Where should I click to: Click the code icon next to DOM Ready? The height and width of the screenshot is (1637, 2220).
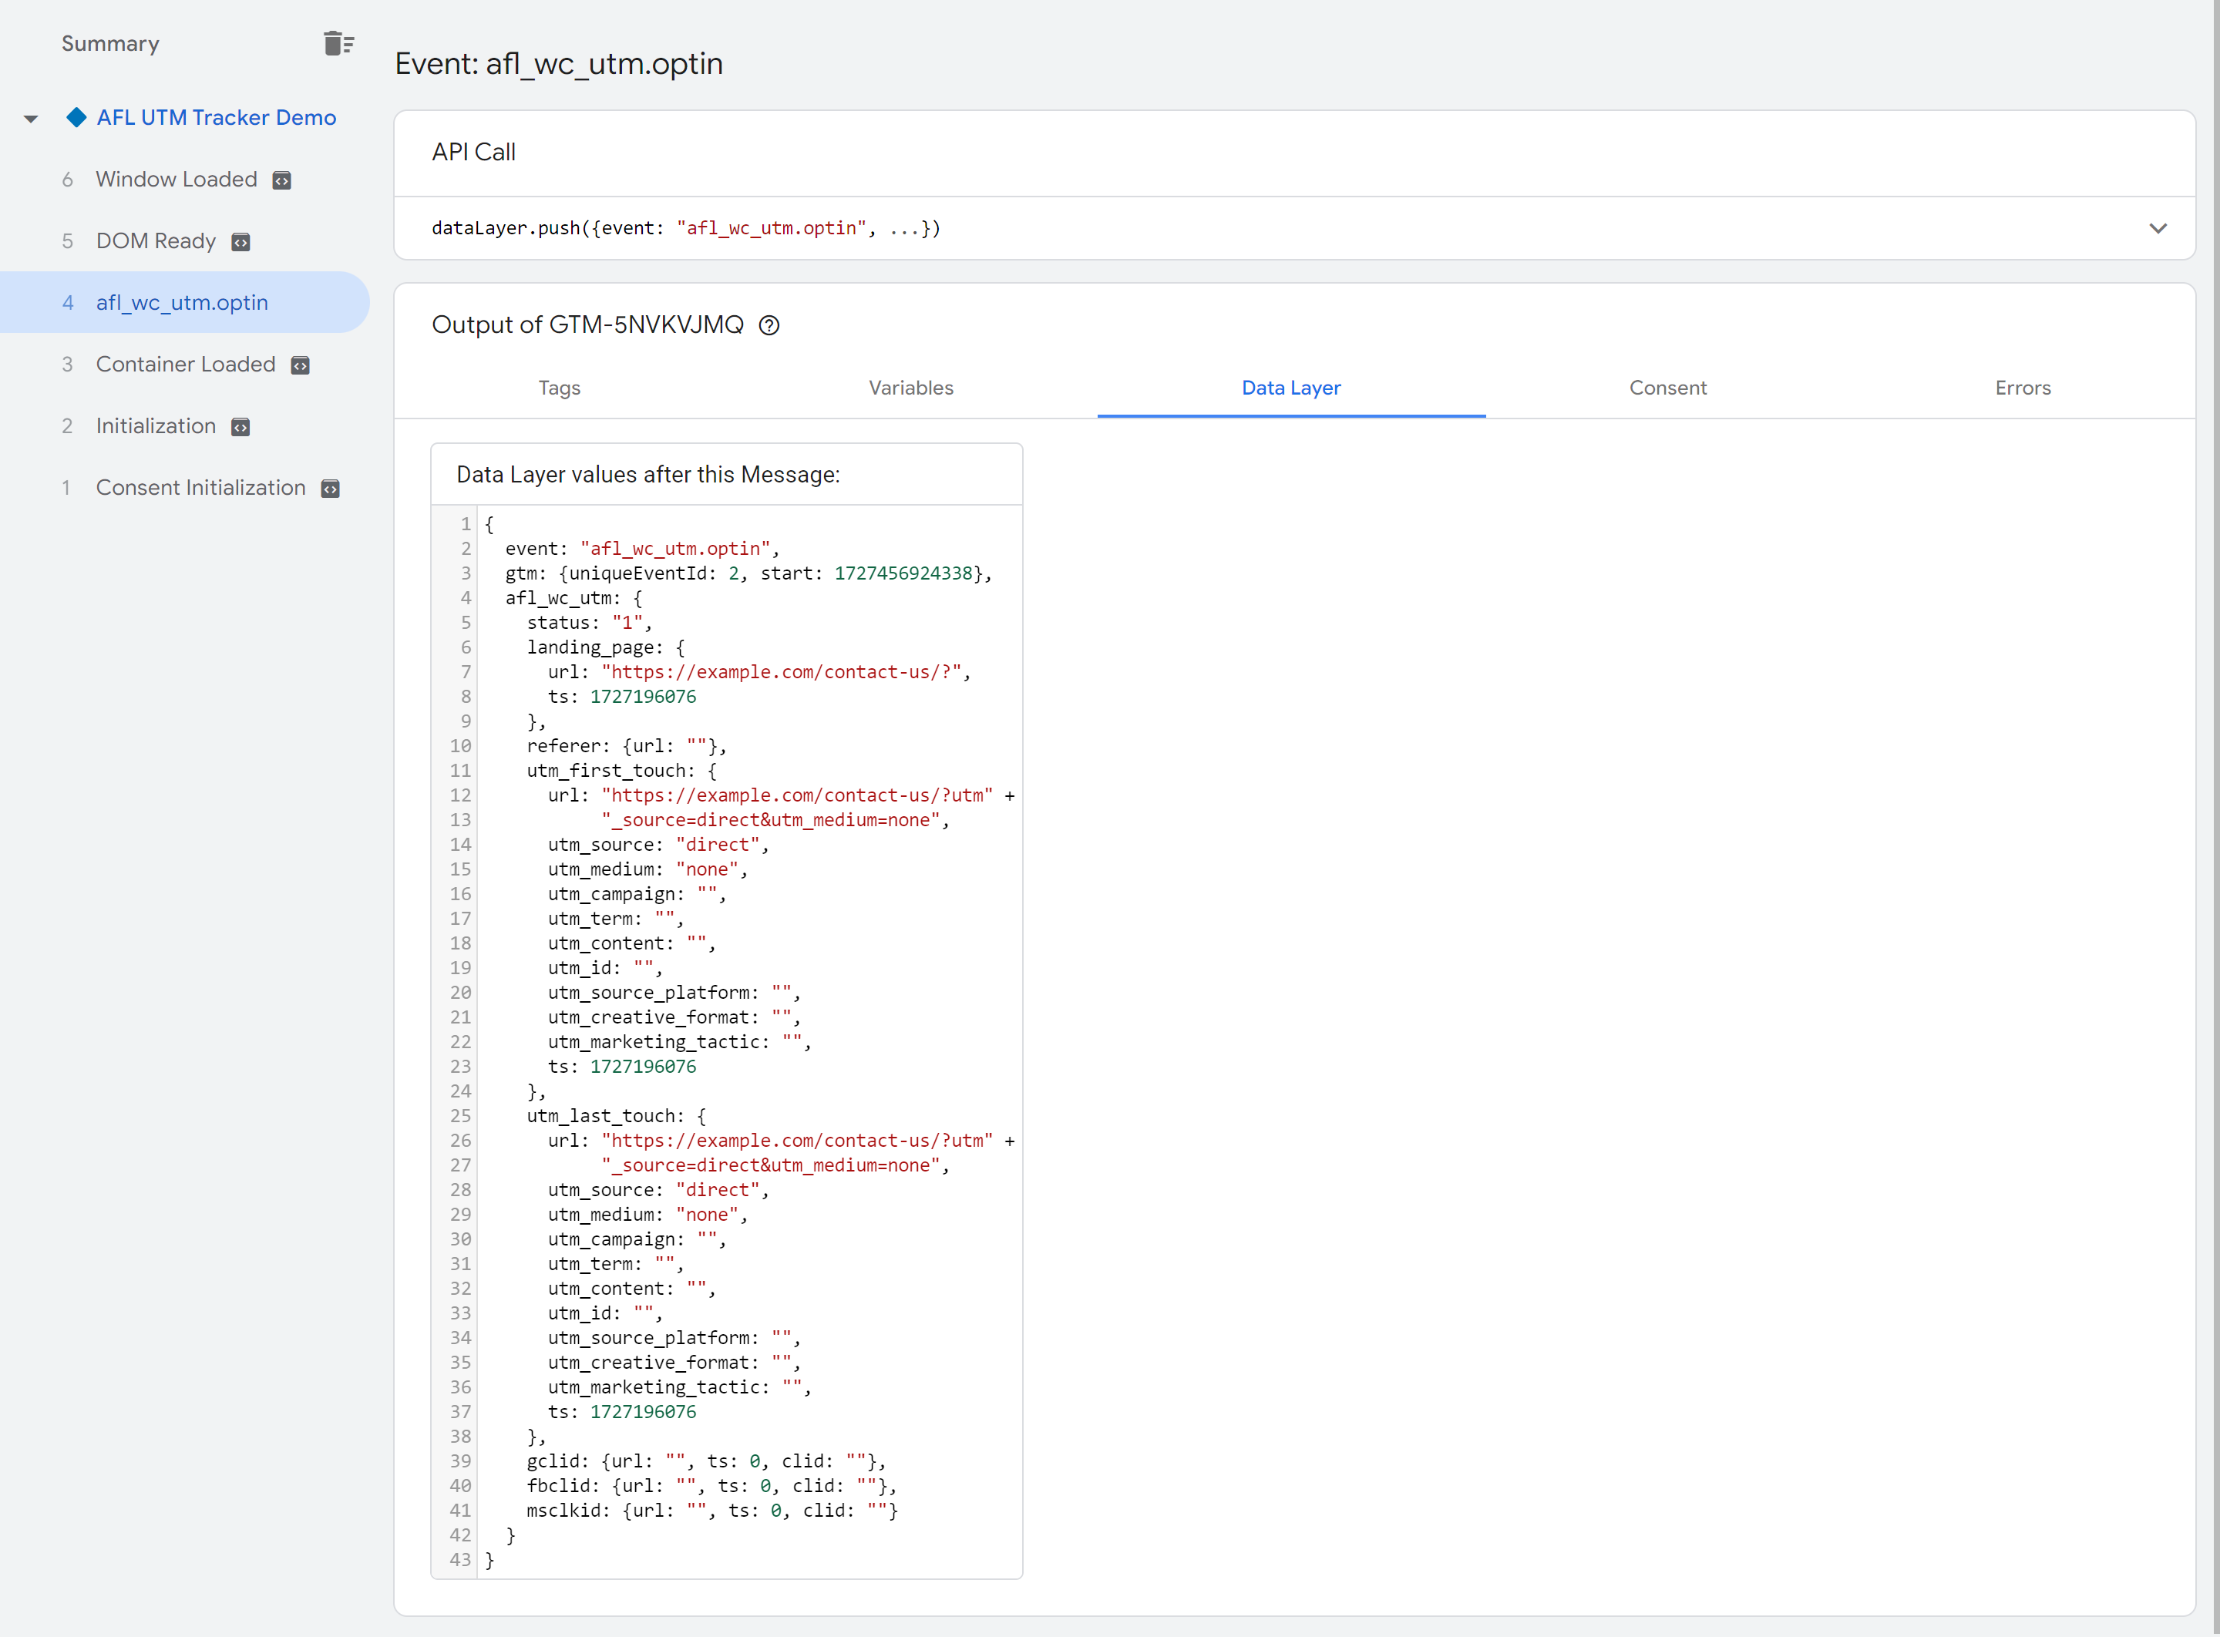[x=241, y=242]
